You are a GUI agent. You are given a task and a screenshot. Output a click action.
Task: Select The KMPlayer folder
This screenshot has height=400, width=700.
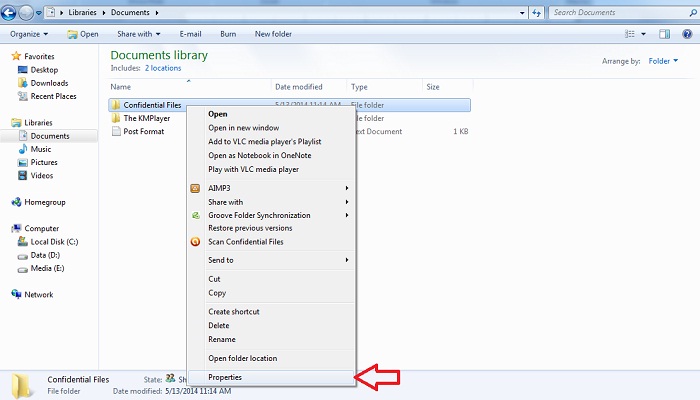point(142,118)
